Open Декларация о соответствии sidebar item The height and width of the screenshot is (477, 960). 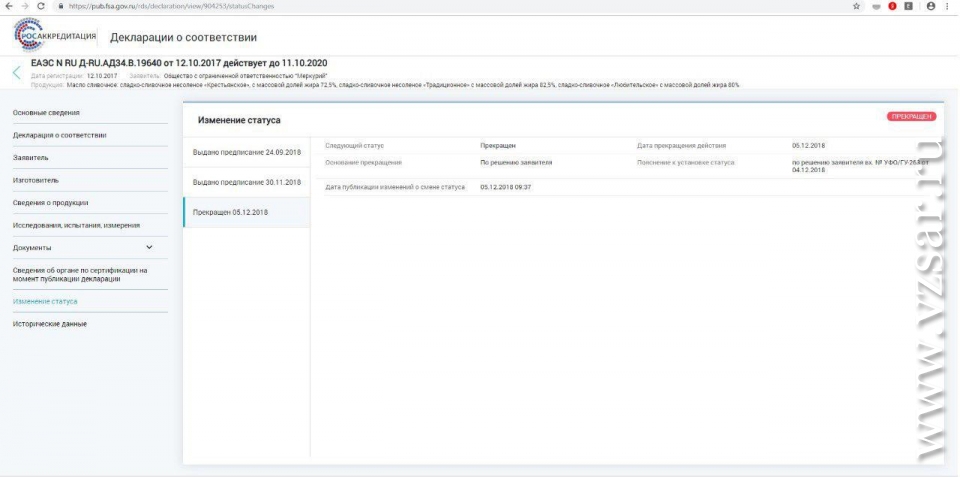(59, 135)
